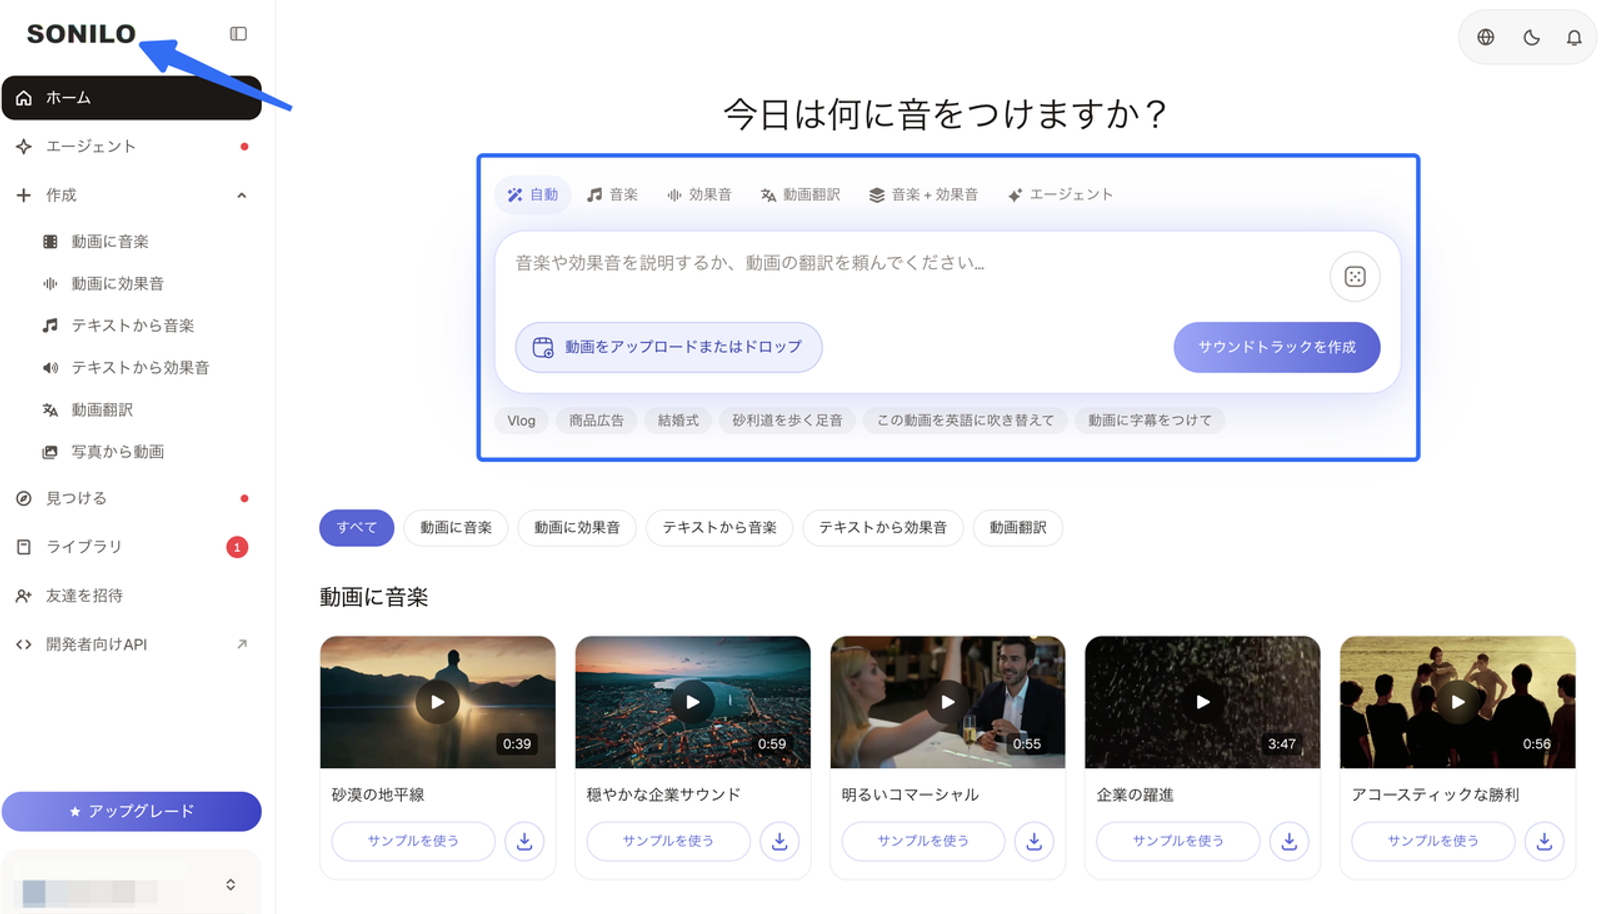Screen dimensions: 1600x914
Task: Download the 砂漠の地平線 sample
Action: click(524, 841)
